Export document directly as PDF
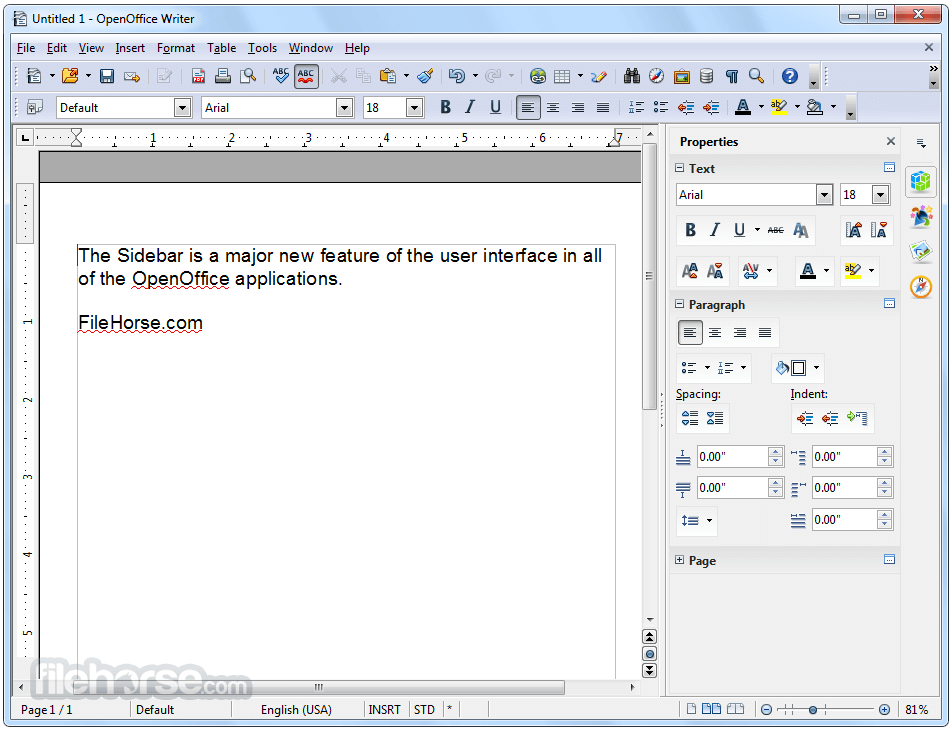Image resolution: width=952 pixels, height=730 pixels. coord(198,76)
